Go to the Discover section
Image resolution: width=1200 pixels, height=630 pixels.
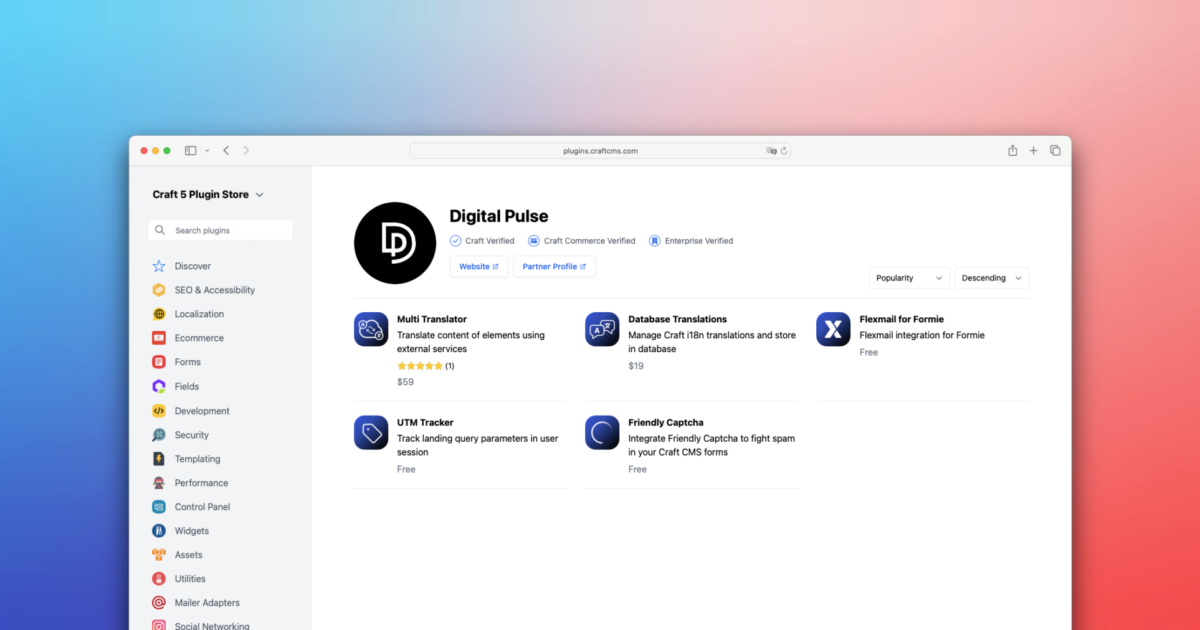click(160, 266)
